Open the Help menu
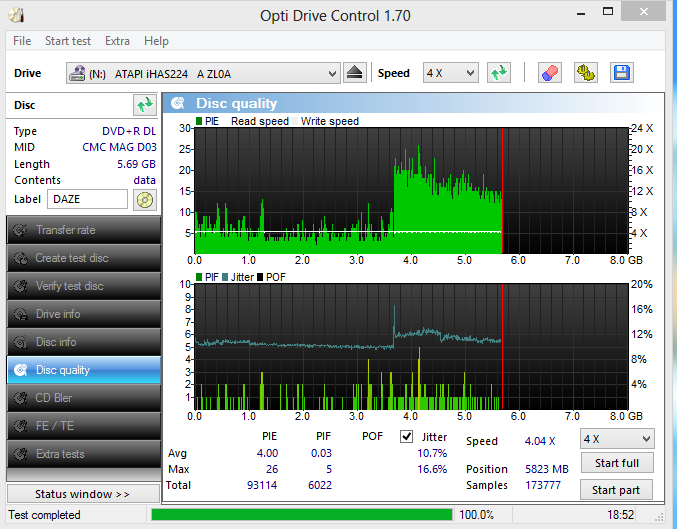The width and height of the screenshot is (677, 529). point(156,41)
